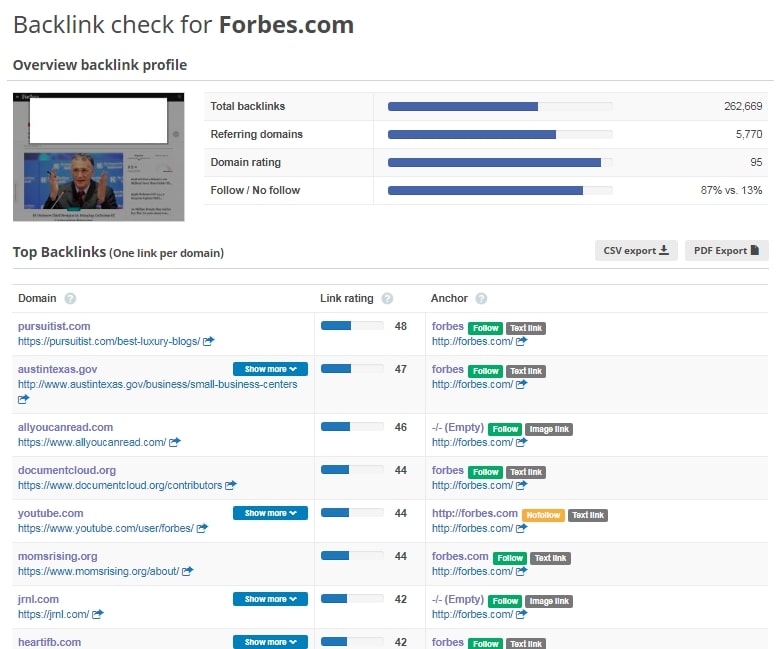The image size is (783, 649).
Task: Click the Follow tag in pursuitist.com row
Action: [x=485, y=328]
